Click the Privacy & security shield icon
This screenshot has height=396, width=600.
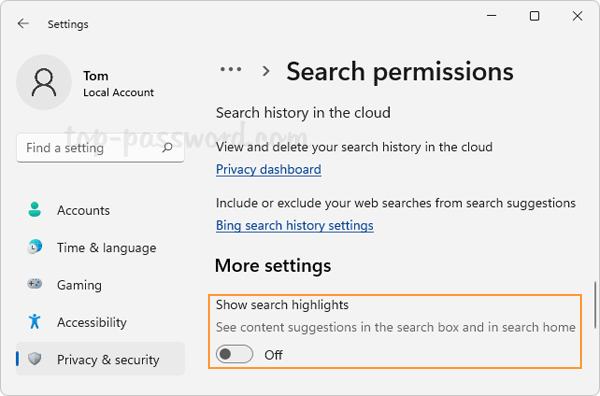35,359
